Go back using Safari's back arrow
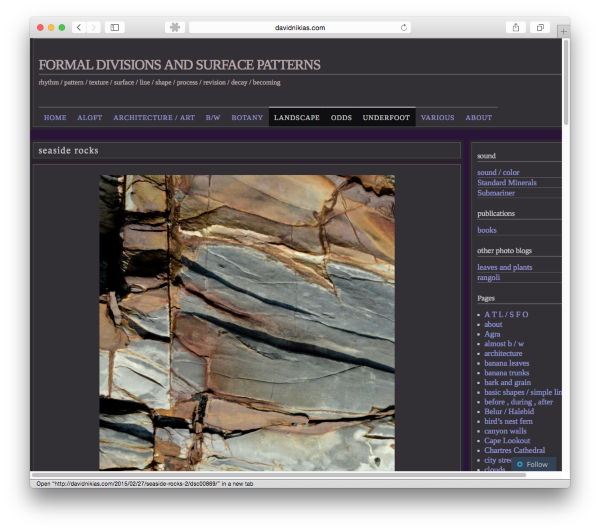The width and height of the screenshot is (600, 531). (77, 27)
